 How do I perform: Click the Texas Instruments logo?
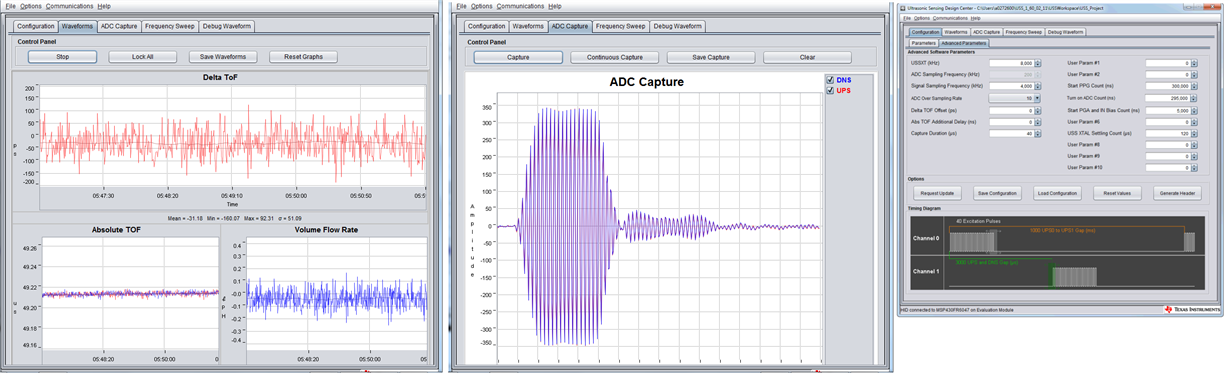click(x=1192, y=310)
